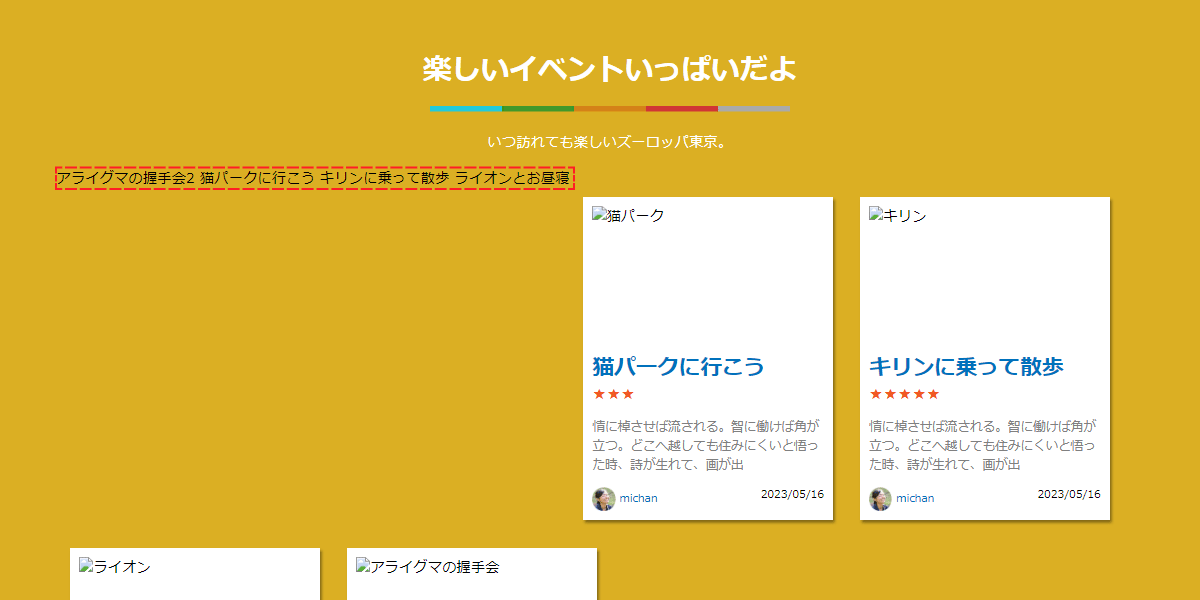This screenshot has width=1200, height=600.
Task: Click the アライグマの握手会 image placeholder
Action: point(428,567)
